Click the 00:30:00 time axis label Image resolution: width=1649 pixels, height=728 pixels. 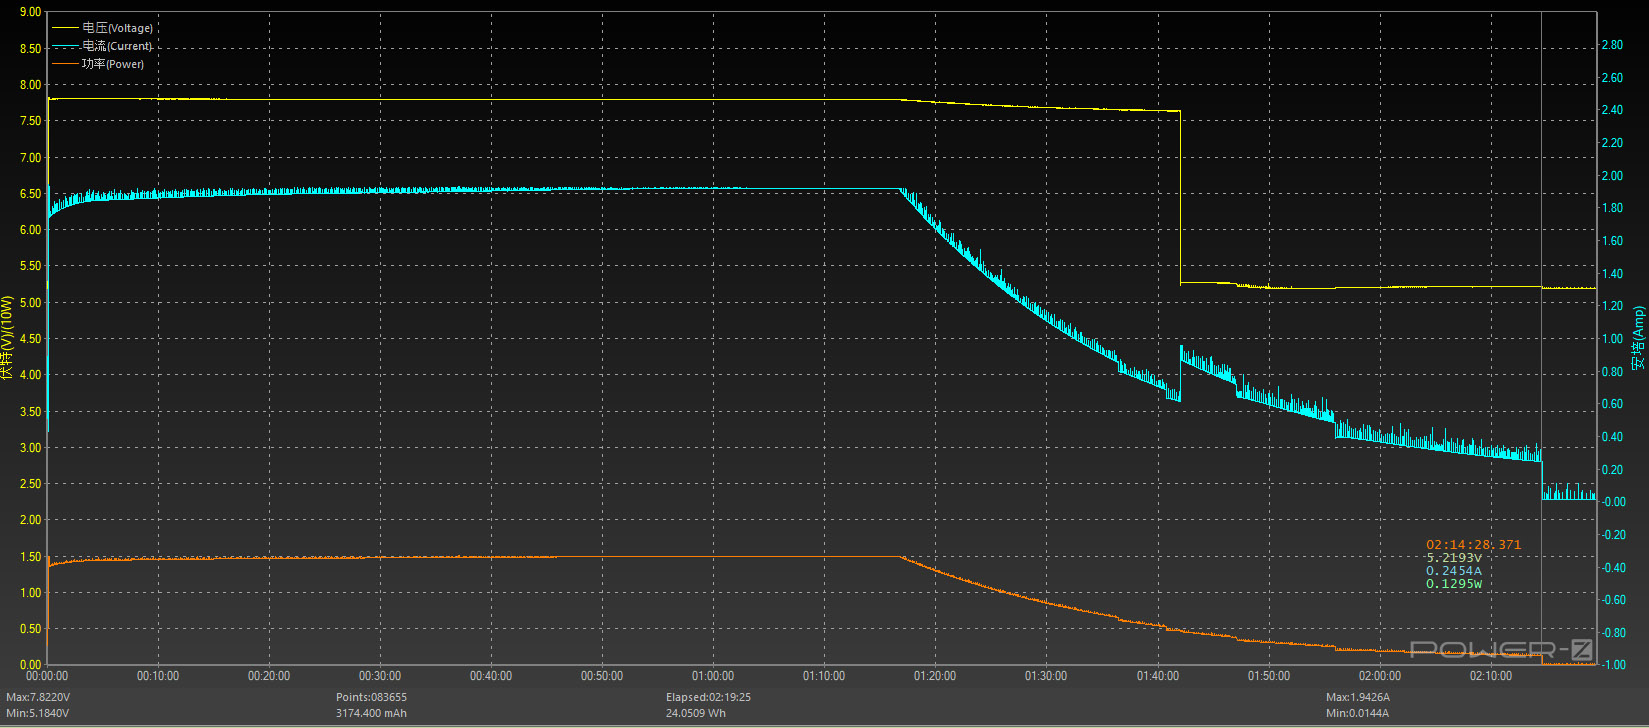point(380,676)
